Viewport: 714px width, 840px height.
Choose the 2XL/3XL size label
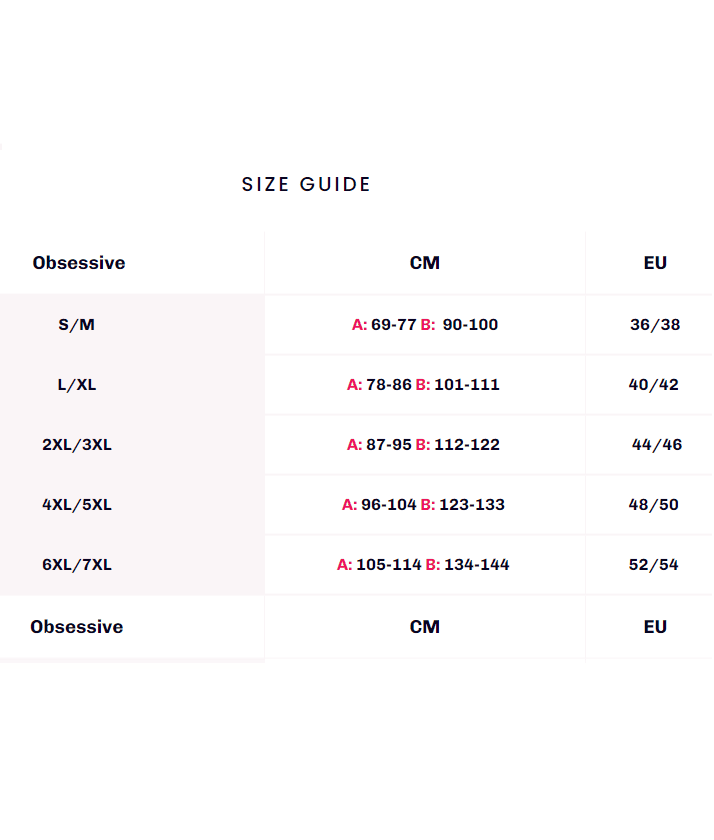(77, 445)
